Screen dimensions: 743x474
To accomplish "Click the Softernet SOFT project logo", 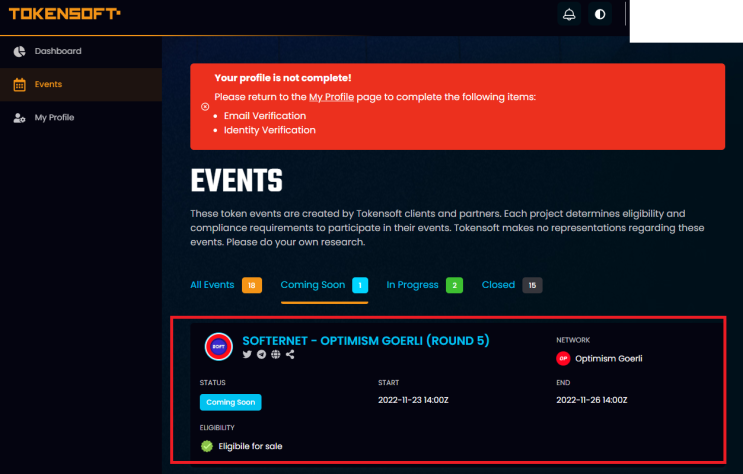I will tap(218, 346).
